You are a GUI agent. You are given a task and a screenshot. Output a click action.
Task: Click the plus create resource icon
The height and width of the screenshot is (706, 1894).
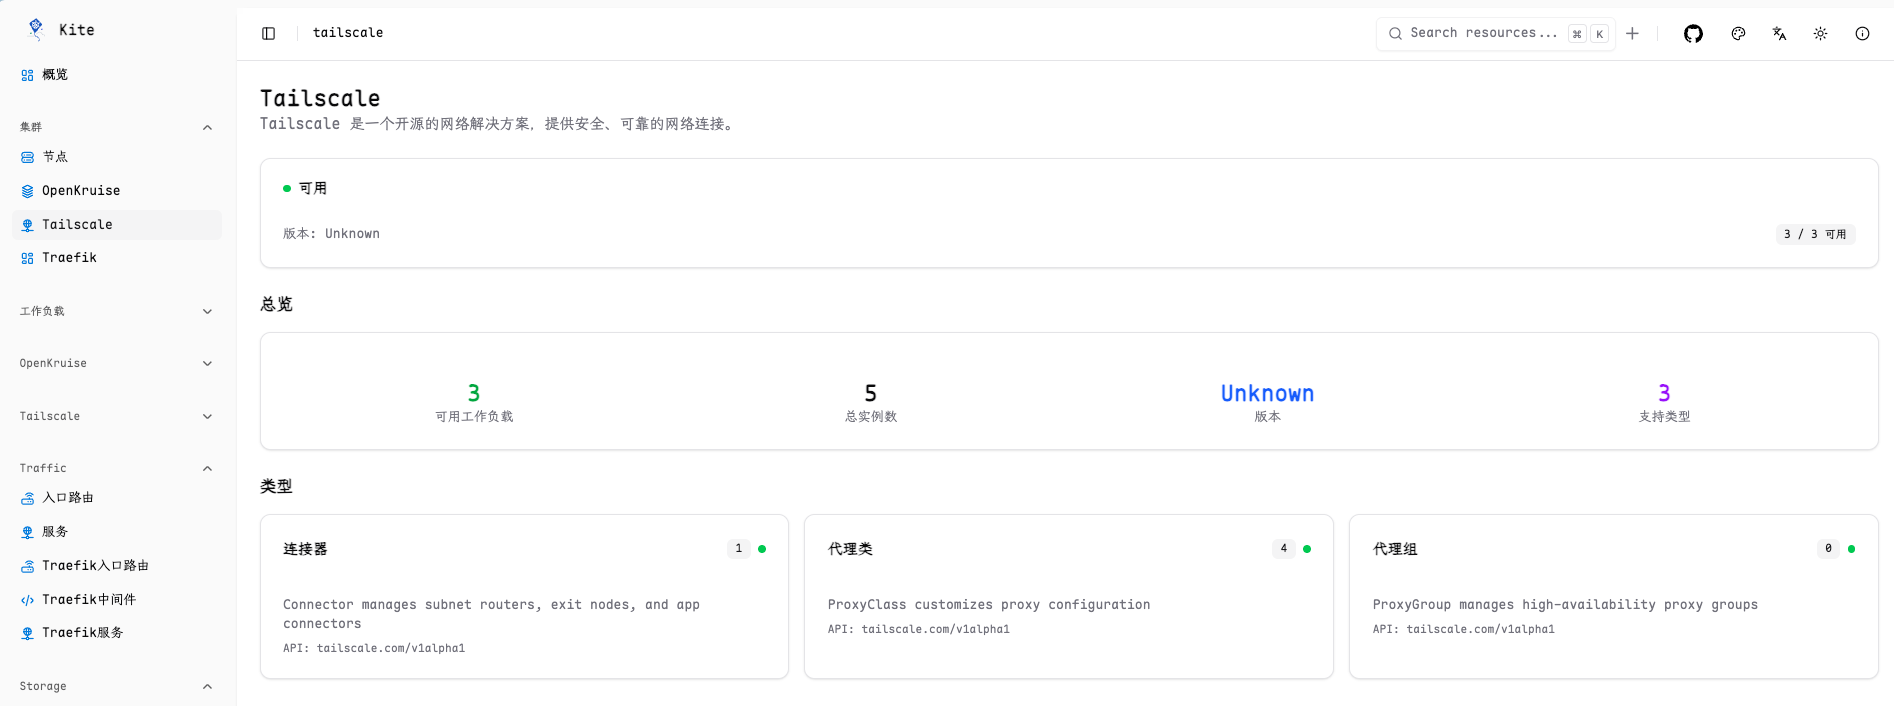pyautogui.click(x=1632, y=34)
